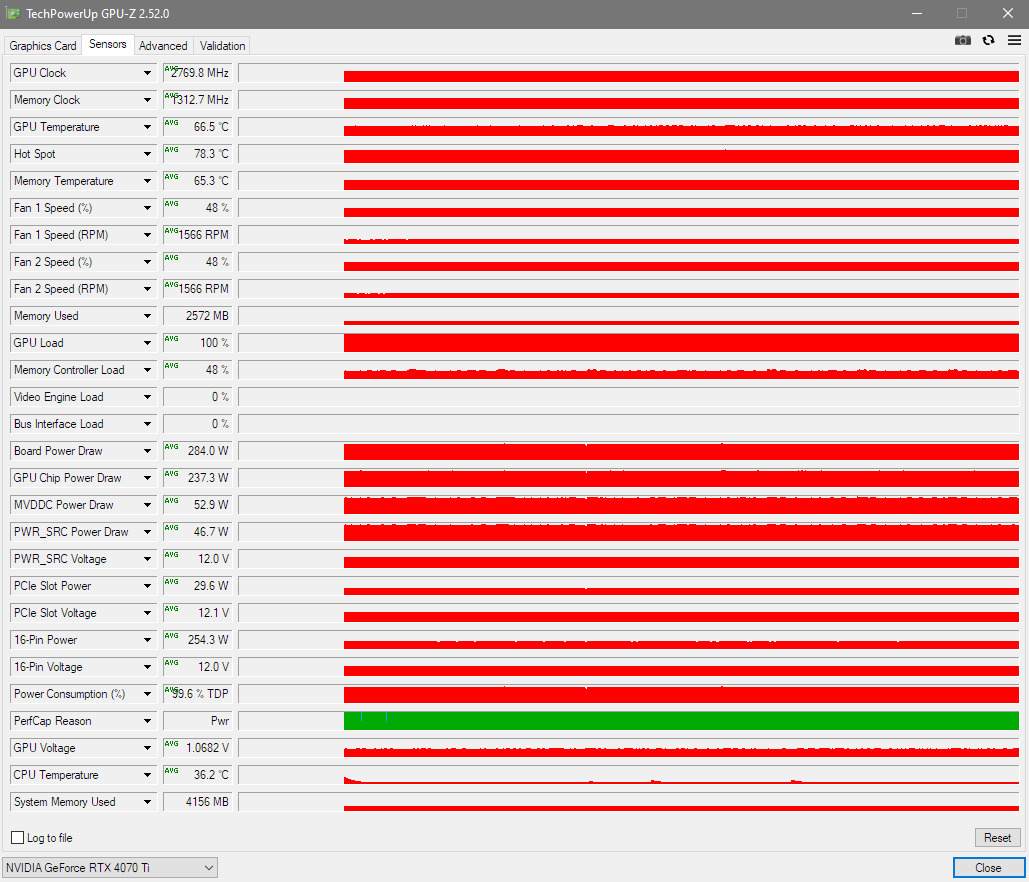Click the AVG indicator on Board Power Draw
The image size is (1029, 882).
(x=171, y=447)
